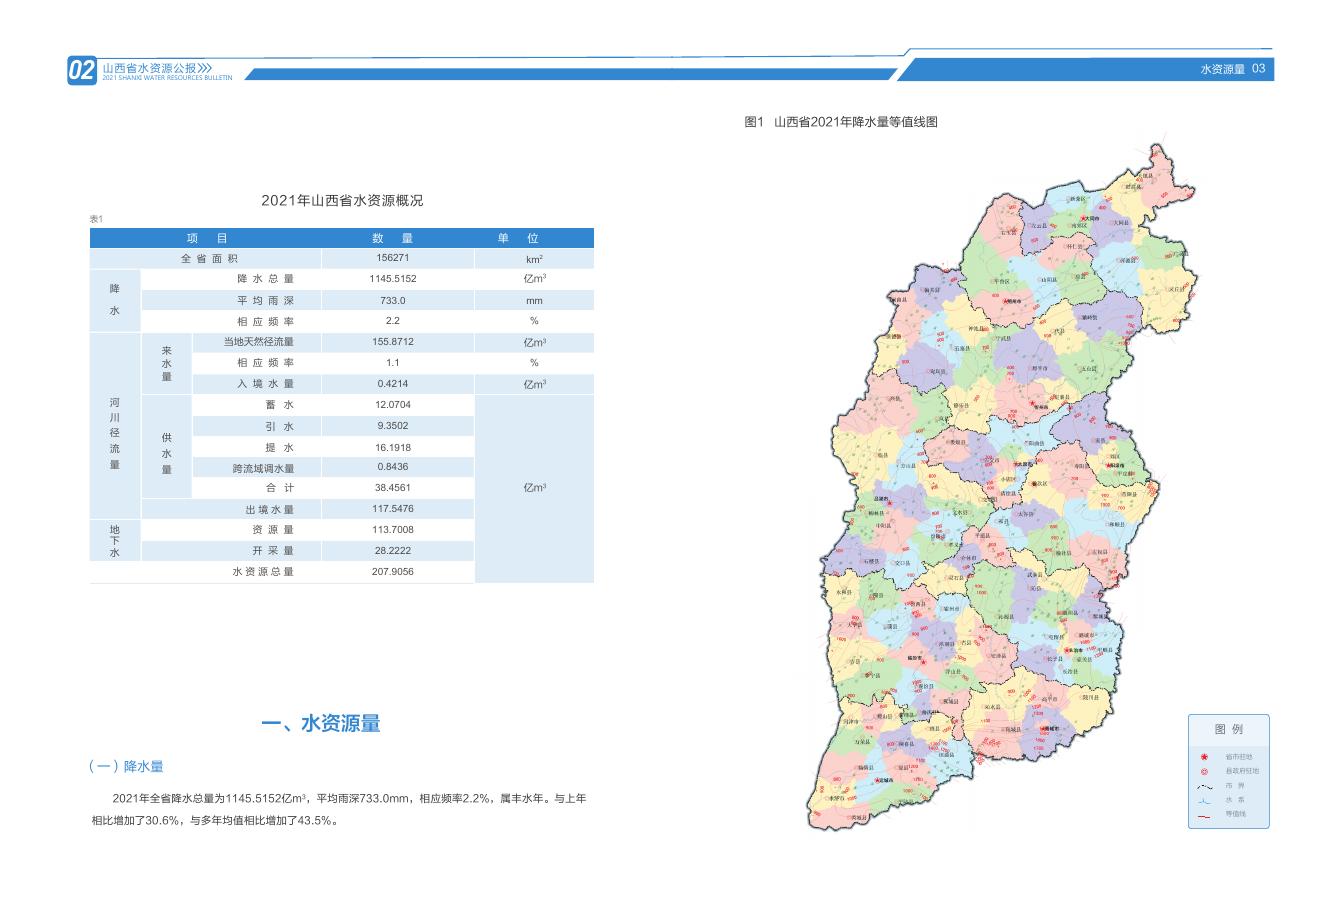Click the red star legend symbol

[x=1204, y=756]
